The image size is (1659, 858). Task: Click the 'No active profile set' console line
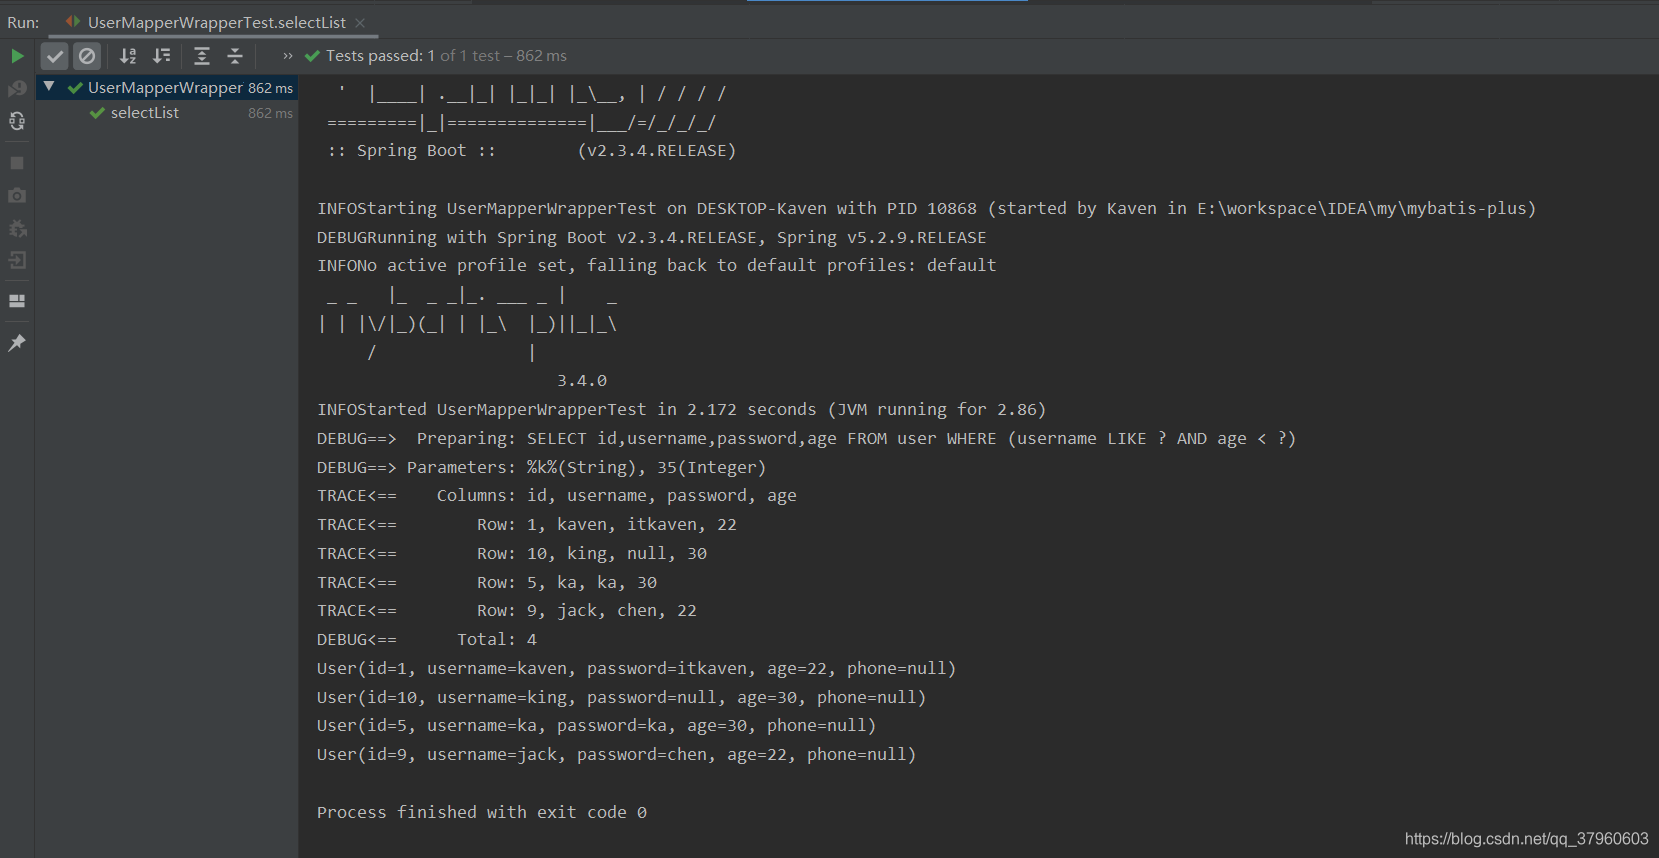656,265
